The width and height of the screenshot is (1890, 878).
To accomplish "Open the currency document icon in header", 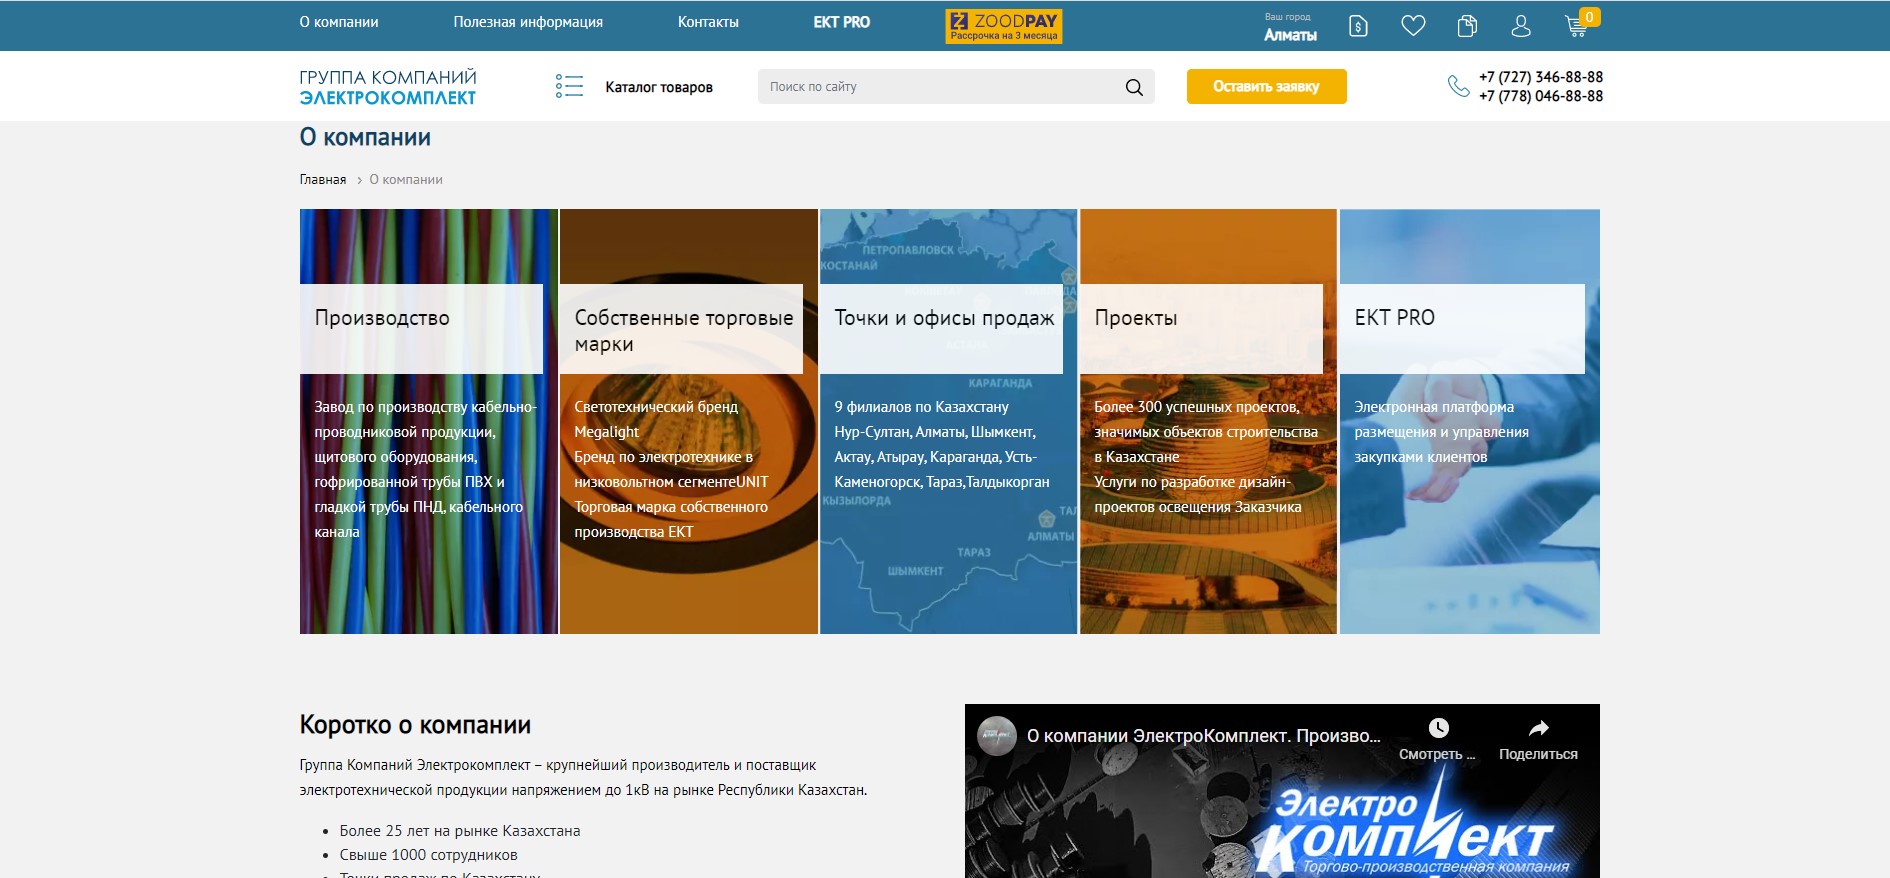I will 1358,26.
